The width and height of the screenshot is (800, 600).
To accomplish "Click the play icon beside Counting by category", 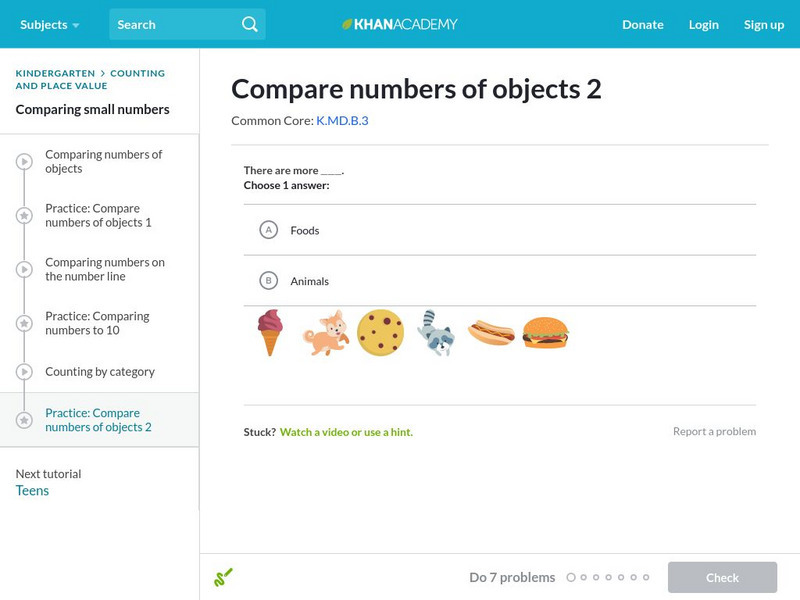I will [x=24, y=372].
